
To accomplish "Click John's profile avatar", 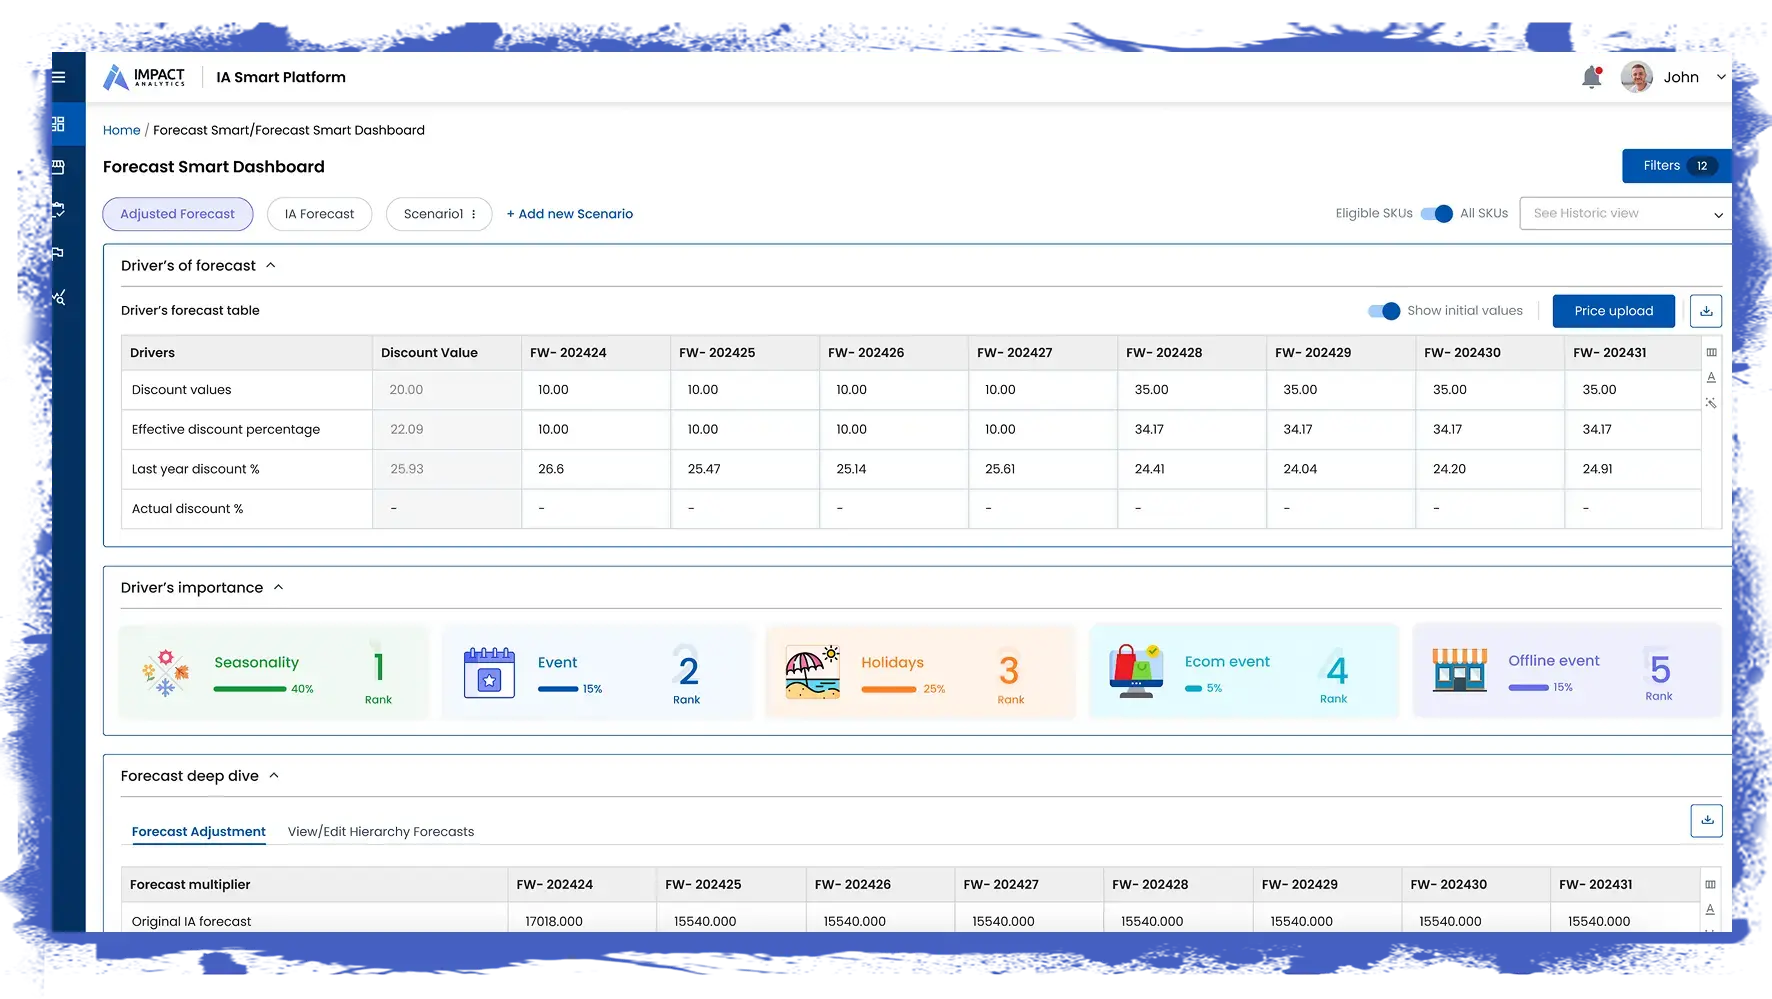I will pyautogui.click(x=1636, y=77).
